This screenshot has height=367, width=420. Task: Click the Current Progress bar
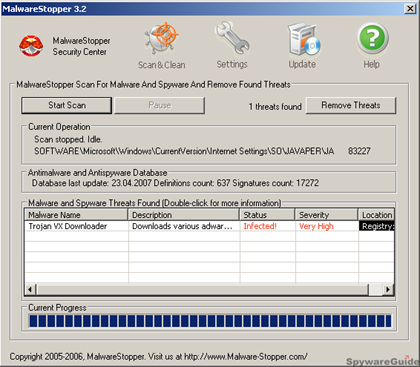[x=210, y=321]
